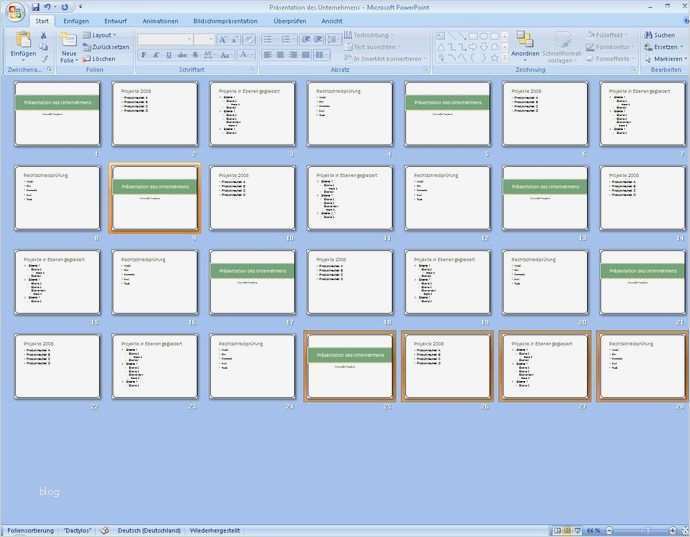The height and width of the screenshot is (537, 690).
Task: Save with the quick access floppy icon
Action: coord(36,7)
